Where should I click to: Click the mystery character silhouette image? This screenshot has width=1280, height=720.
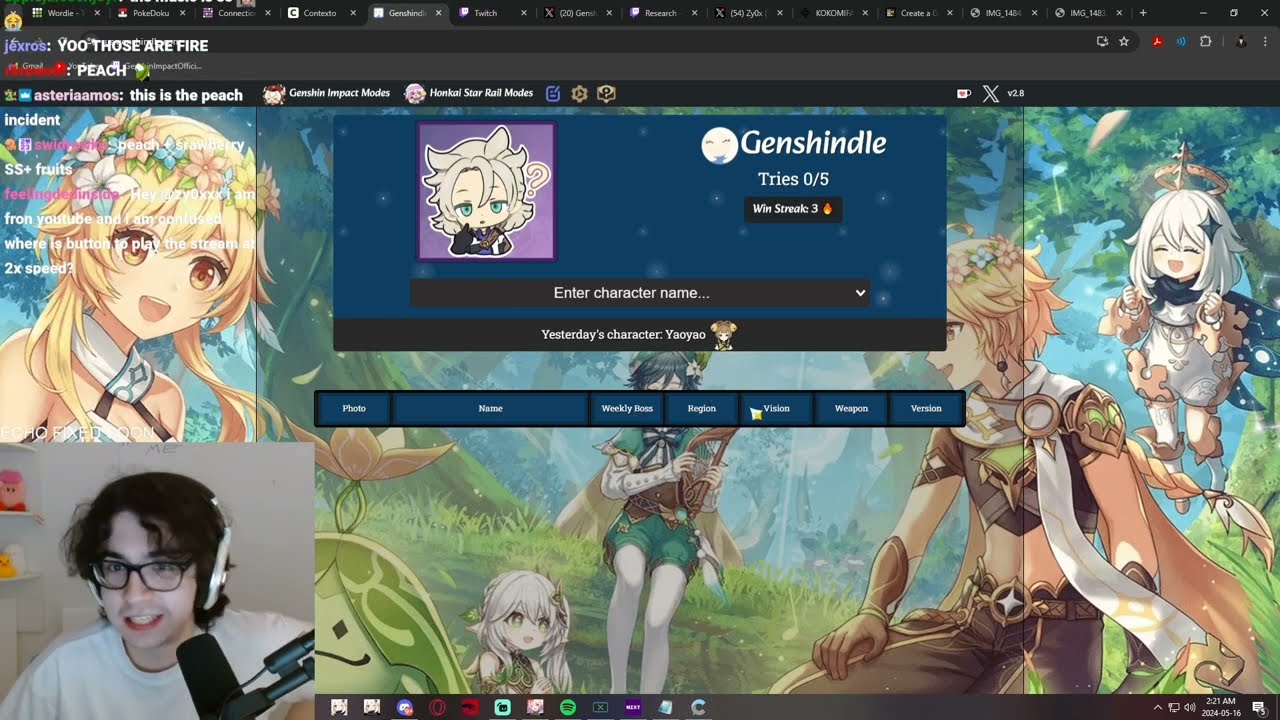[x=486, y=191]
